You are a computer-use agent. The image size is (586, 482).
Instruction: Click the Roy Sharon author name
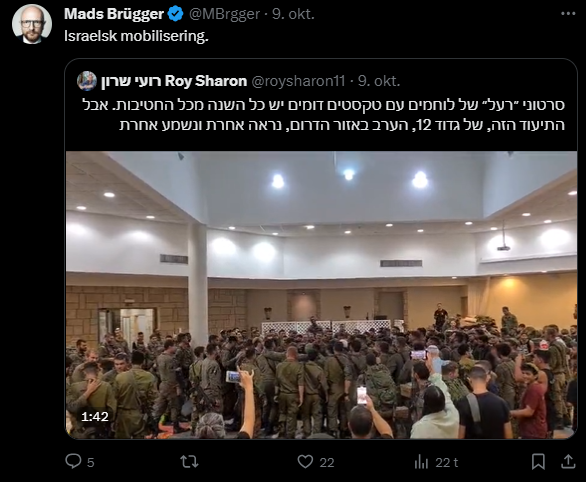[x=174, y=81]
